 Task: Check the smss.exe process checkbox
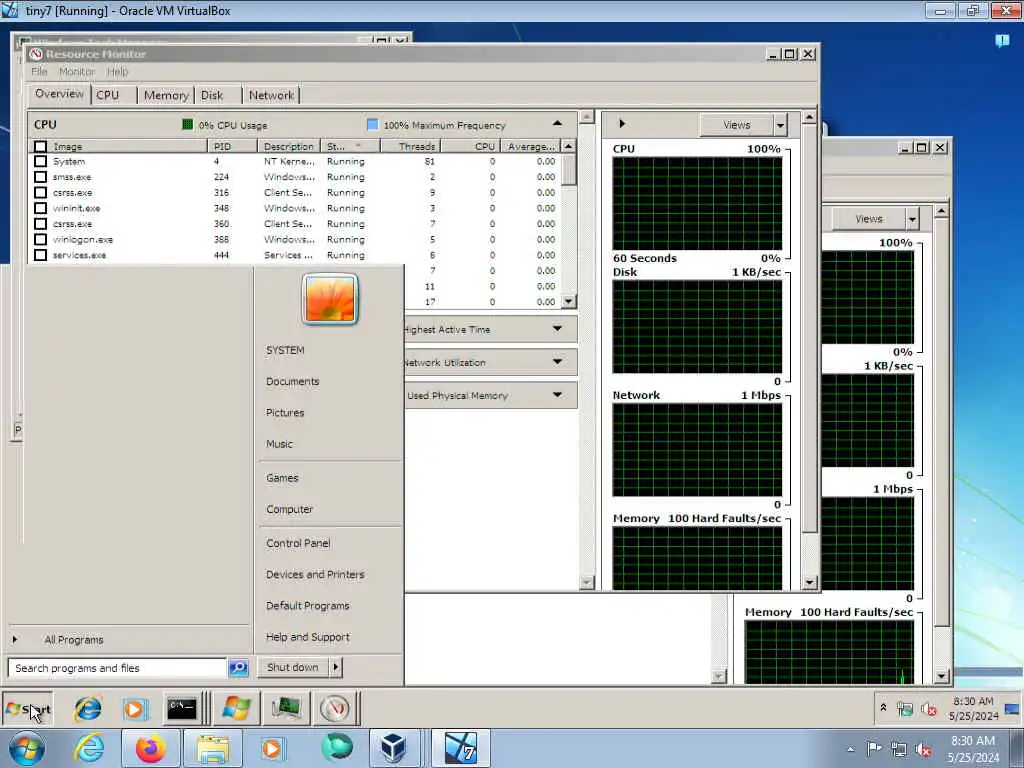pyautogui.click(x=40, y=177)
